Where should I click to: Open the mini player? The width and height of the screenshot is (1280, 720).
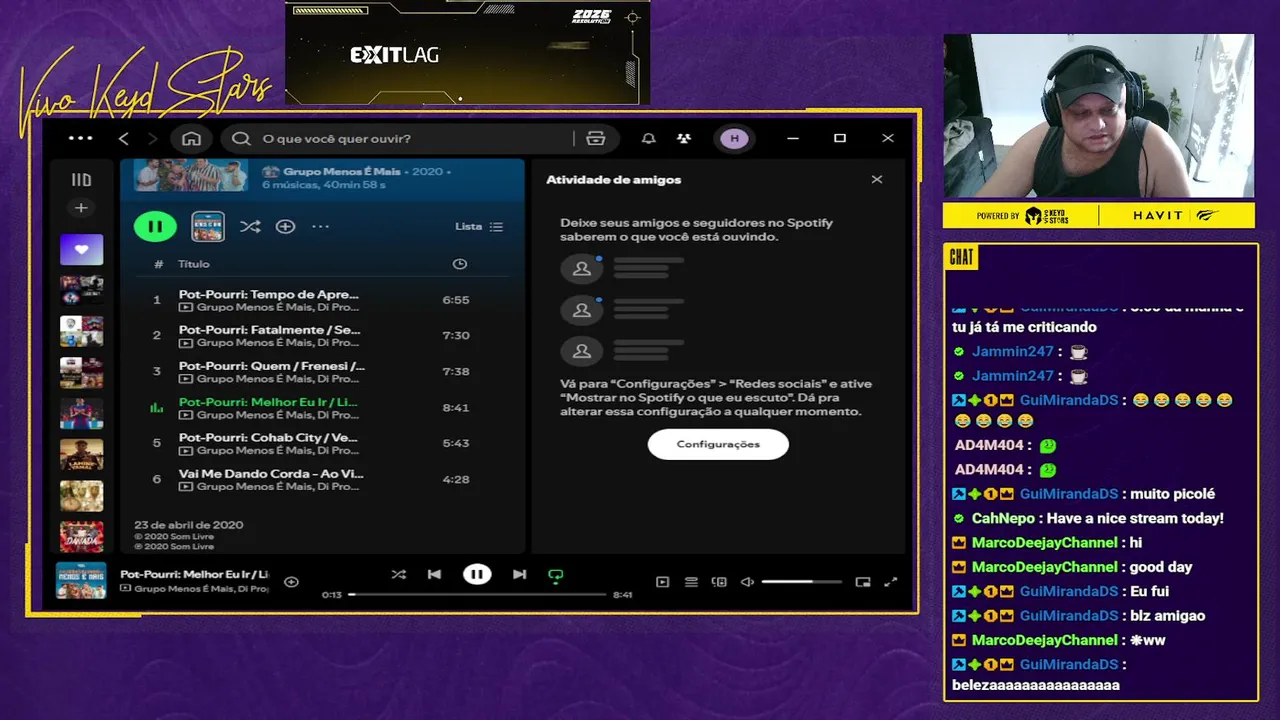pos(863,582)
